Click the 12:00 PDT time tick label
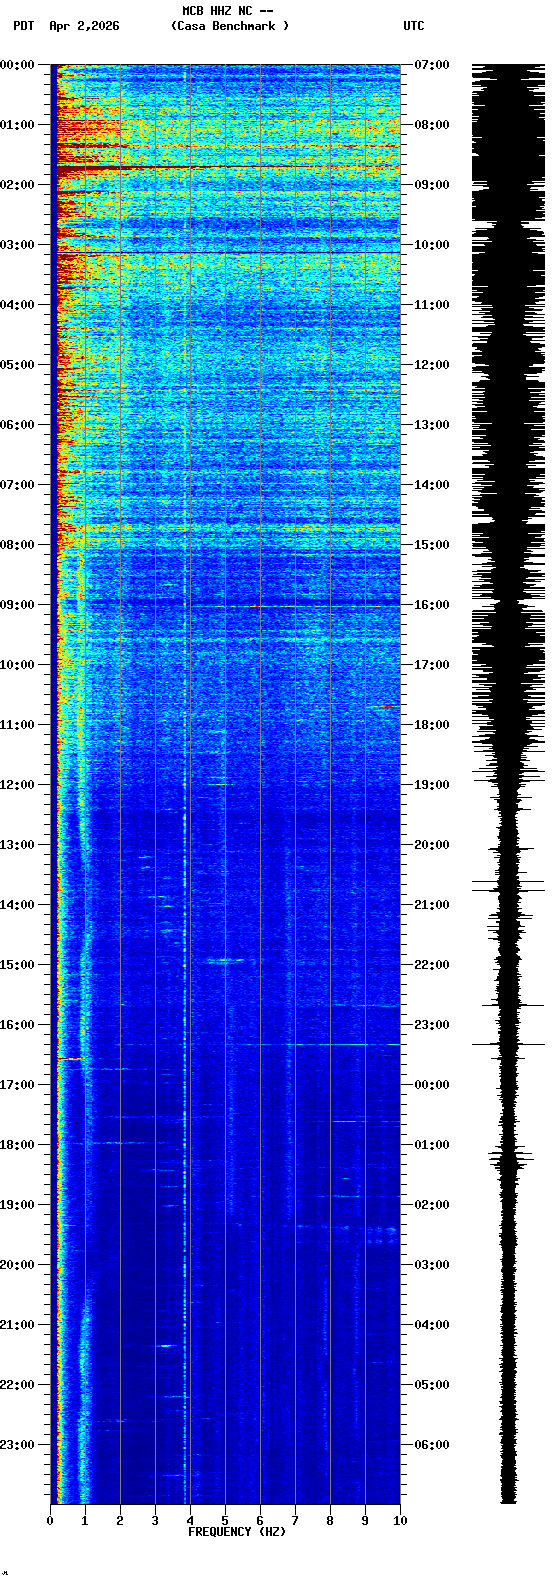Viewport: 552px width, 1584px height. coord(17,785)
